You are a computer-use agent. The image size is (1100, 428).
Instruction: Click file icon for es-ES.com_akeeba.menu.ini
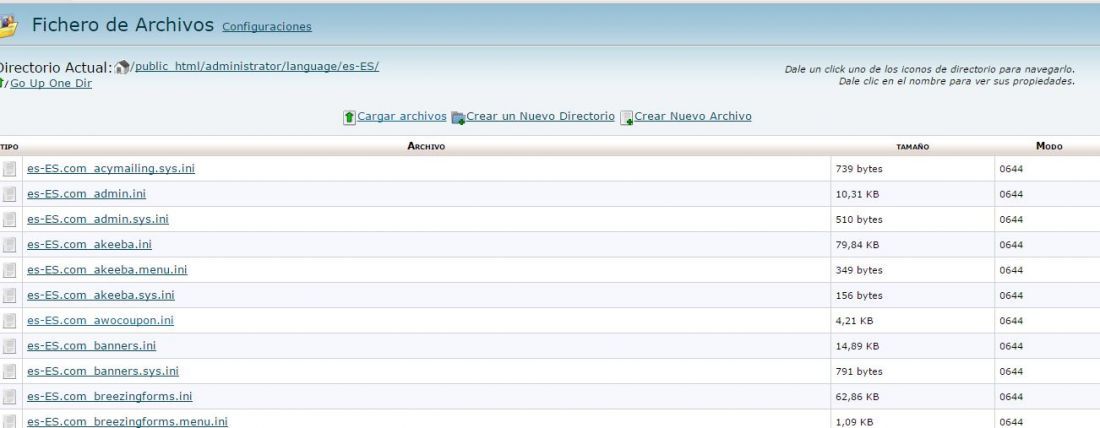pyautogui.click(x=9, y=269)
